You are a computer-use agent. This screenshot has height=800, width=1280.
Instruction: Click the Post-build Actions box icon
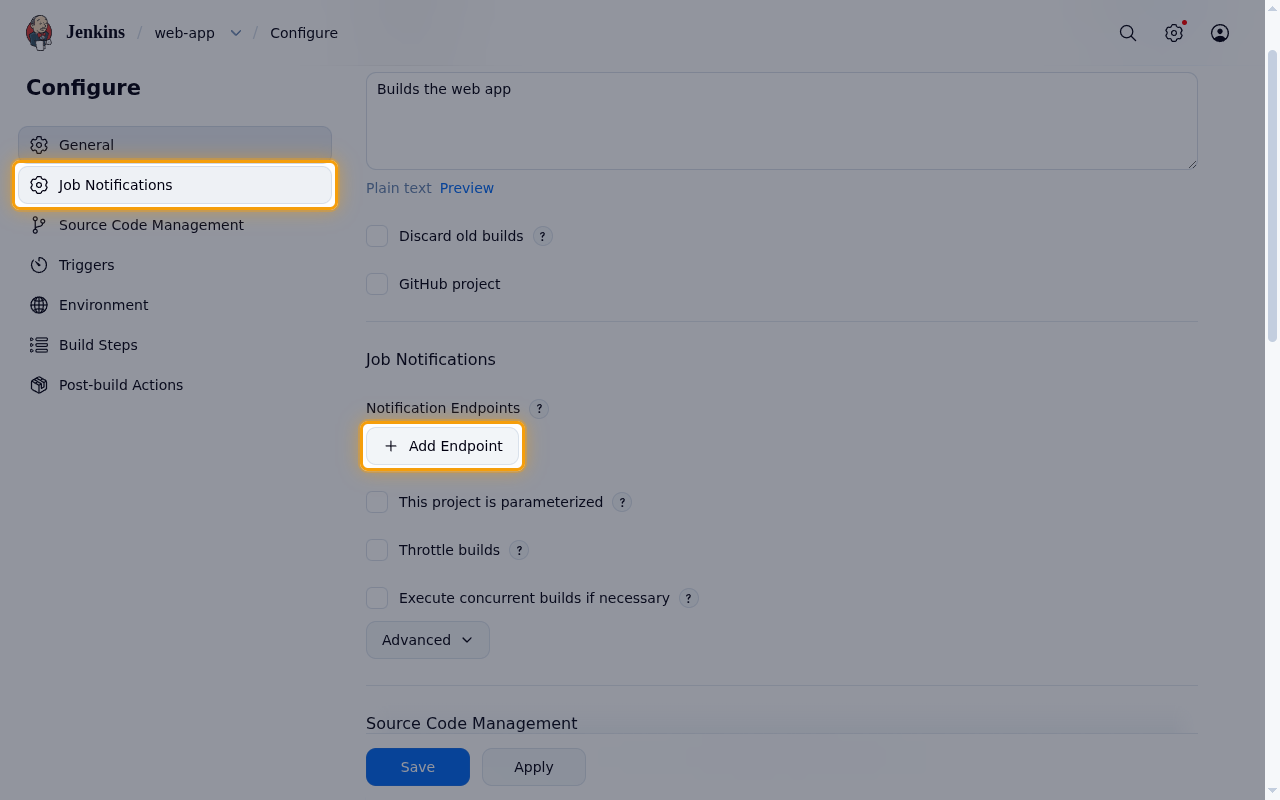pyautogui.click(x=39, y=385)
